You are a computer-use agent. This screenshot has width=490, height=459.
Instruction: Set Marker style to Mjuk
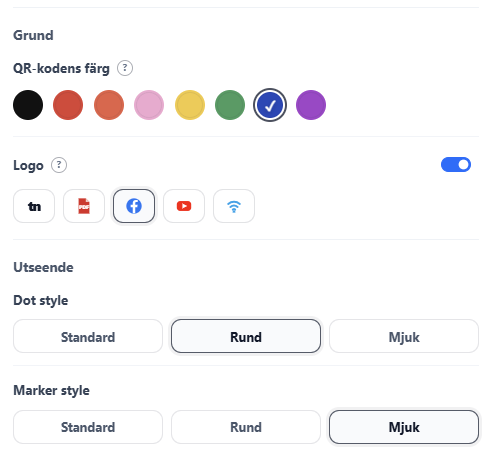point(404,427)
